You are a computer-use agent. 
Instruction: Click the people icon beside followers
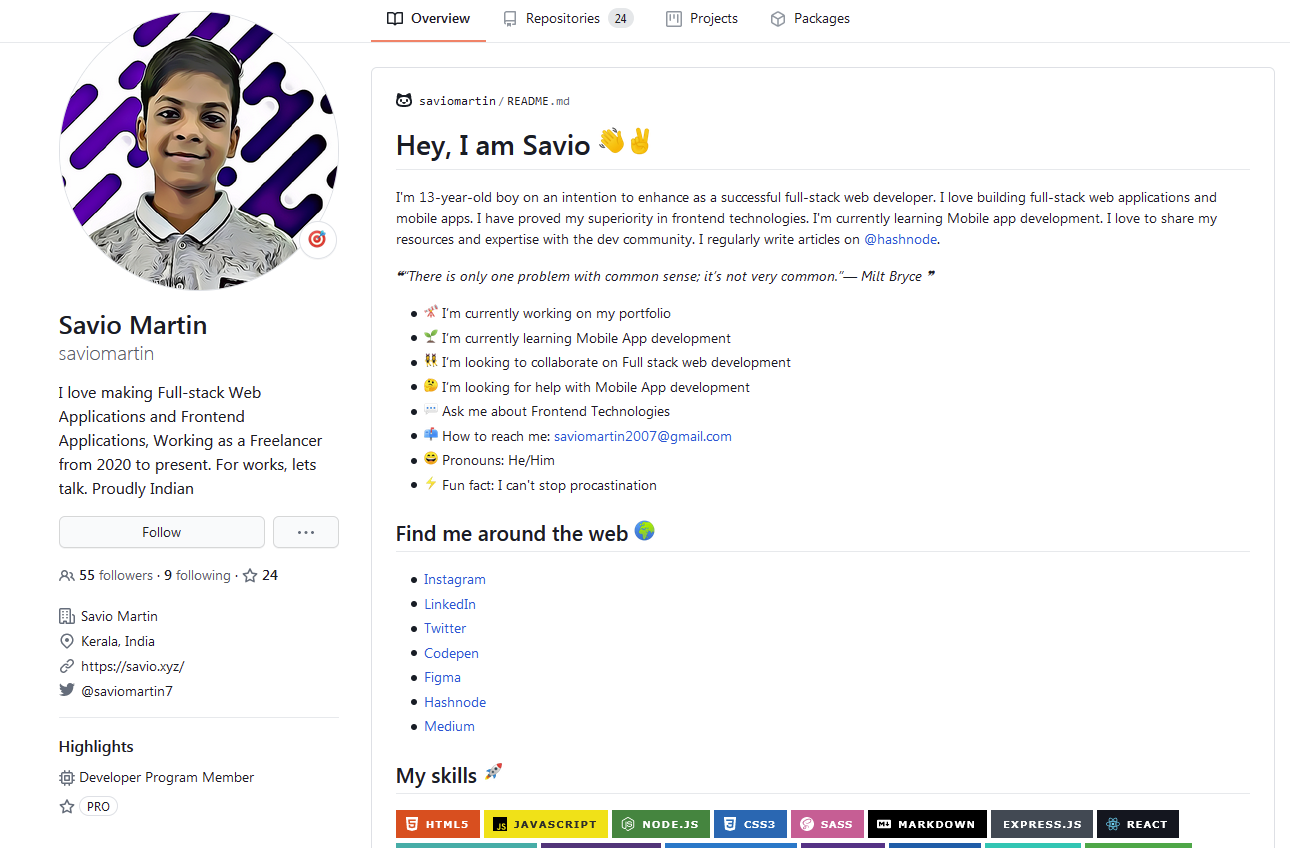click(67, 576)
